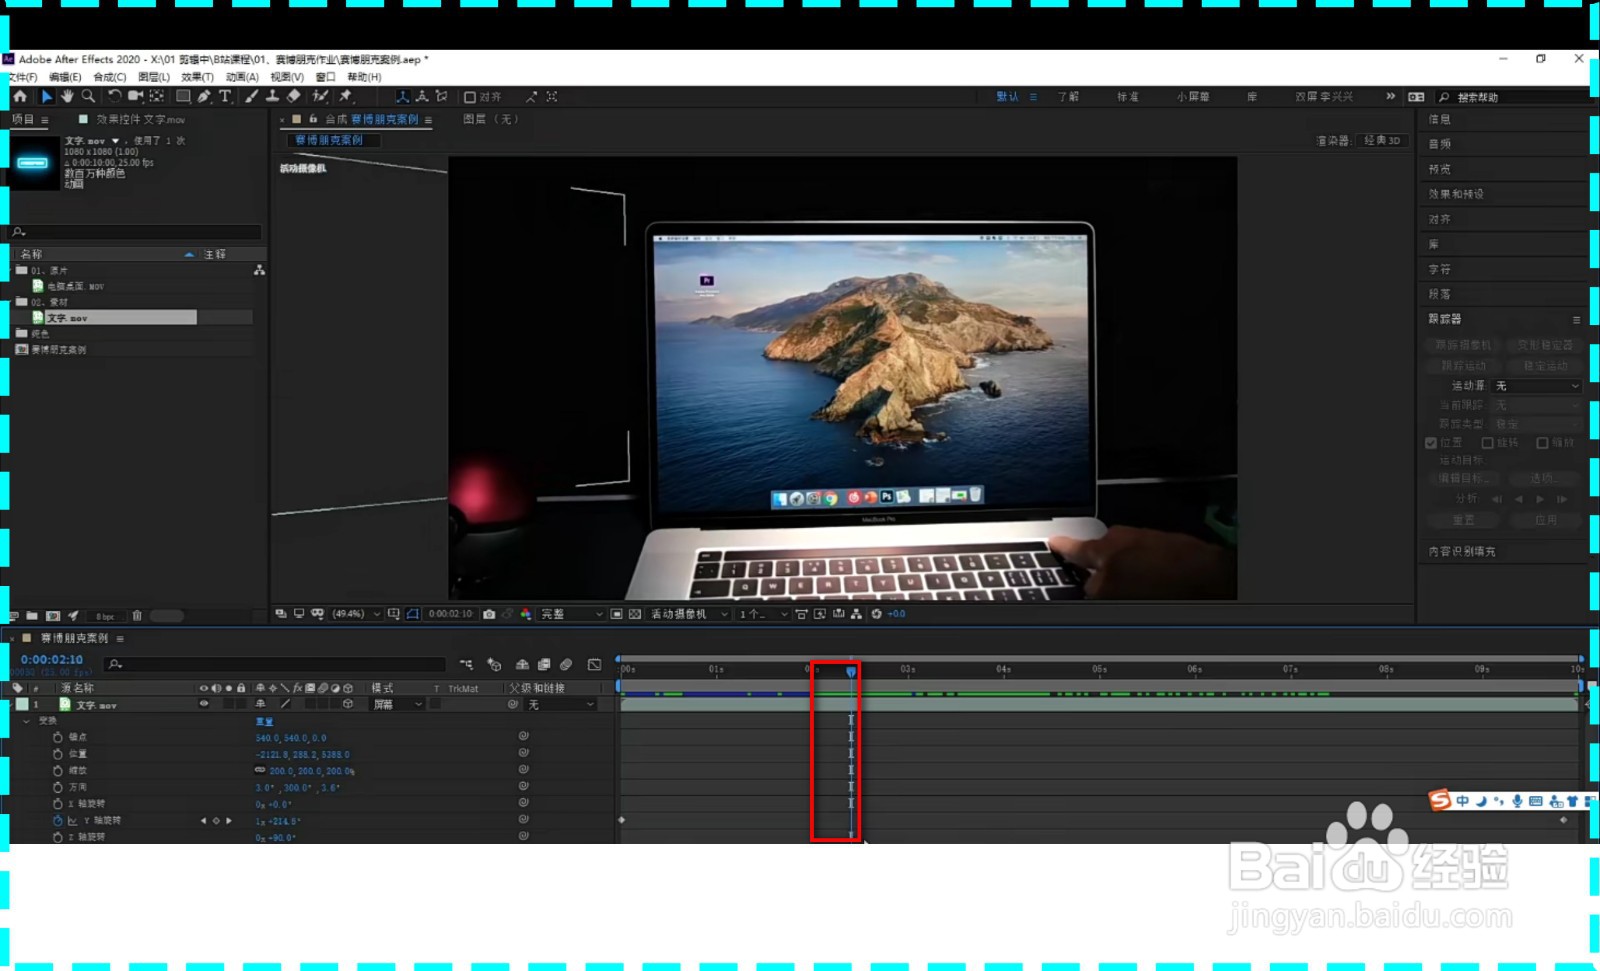Screen dimensions: 1600x971
Task: Click the View Axis mode icon
Action: click(442, 96)
